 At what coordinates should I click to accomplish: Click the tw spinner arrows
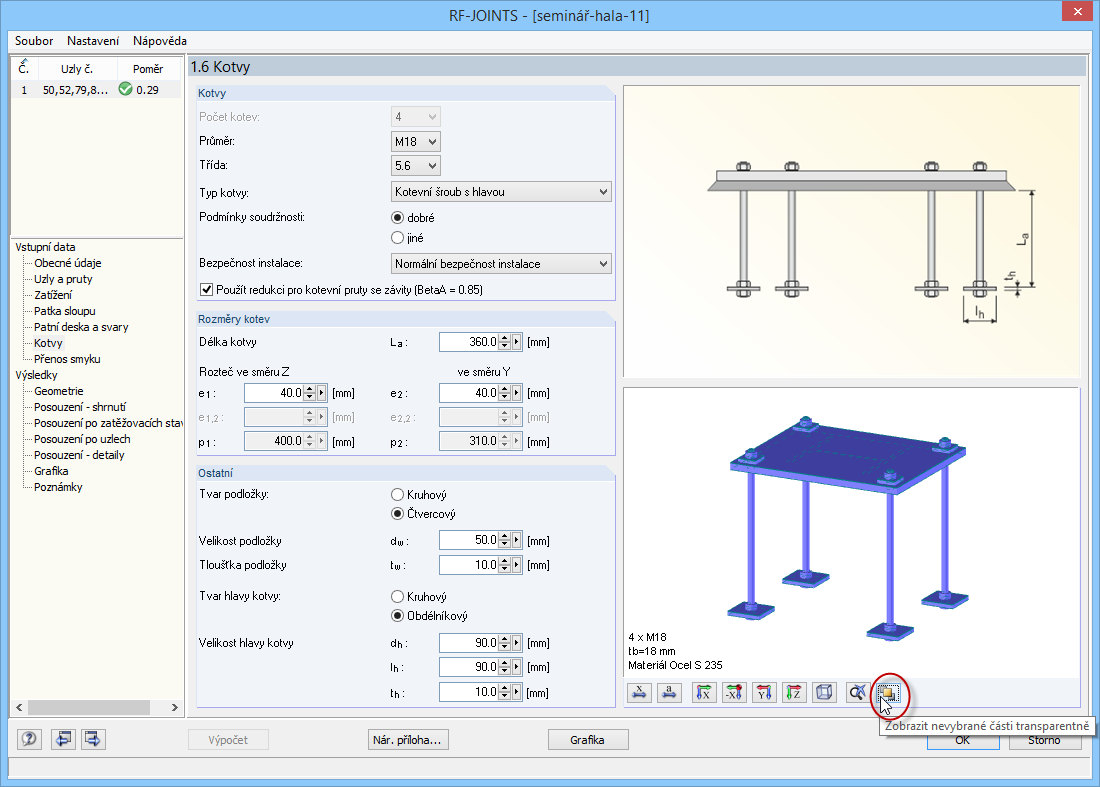(x=504, y=565)
